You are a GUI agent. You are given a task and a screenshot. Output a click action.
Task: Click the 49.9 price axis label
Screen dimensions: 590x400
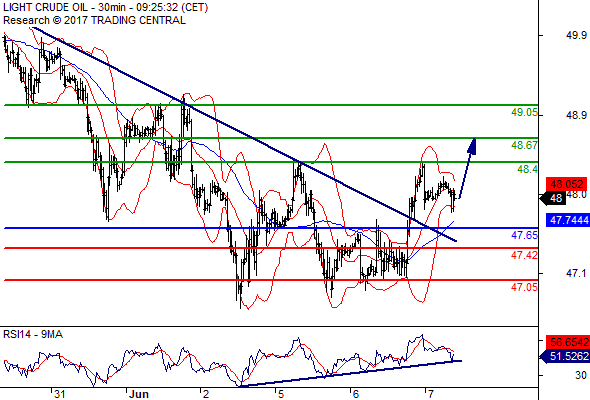tap(576, 35)
